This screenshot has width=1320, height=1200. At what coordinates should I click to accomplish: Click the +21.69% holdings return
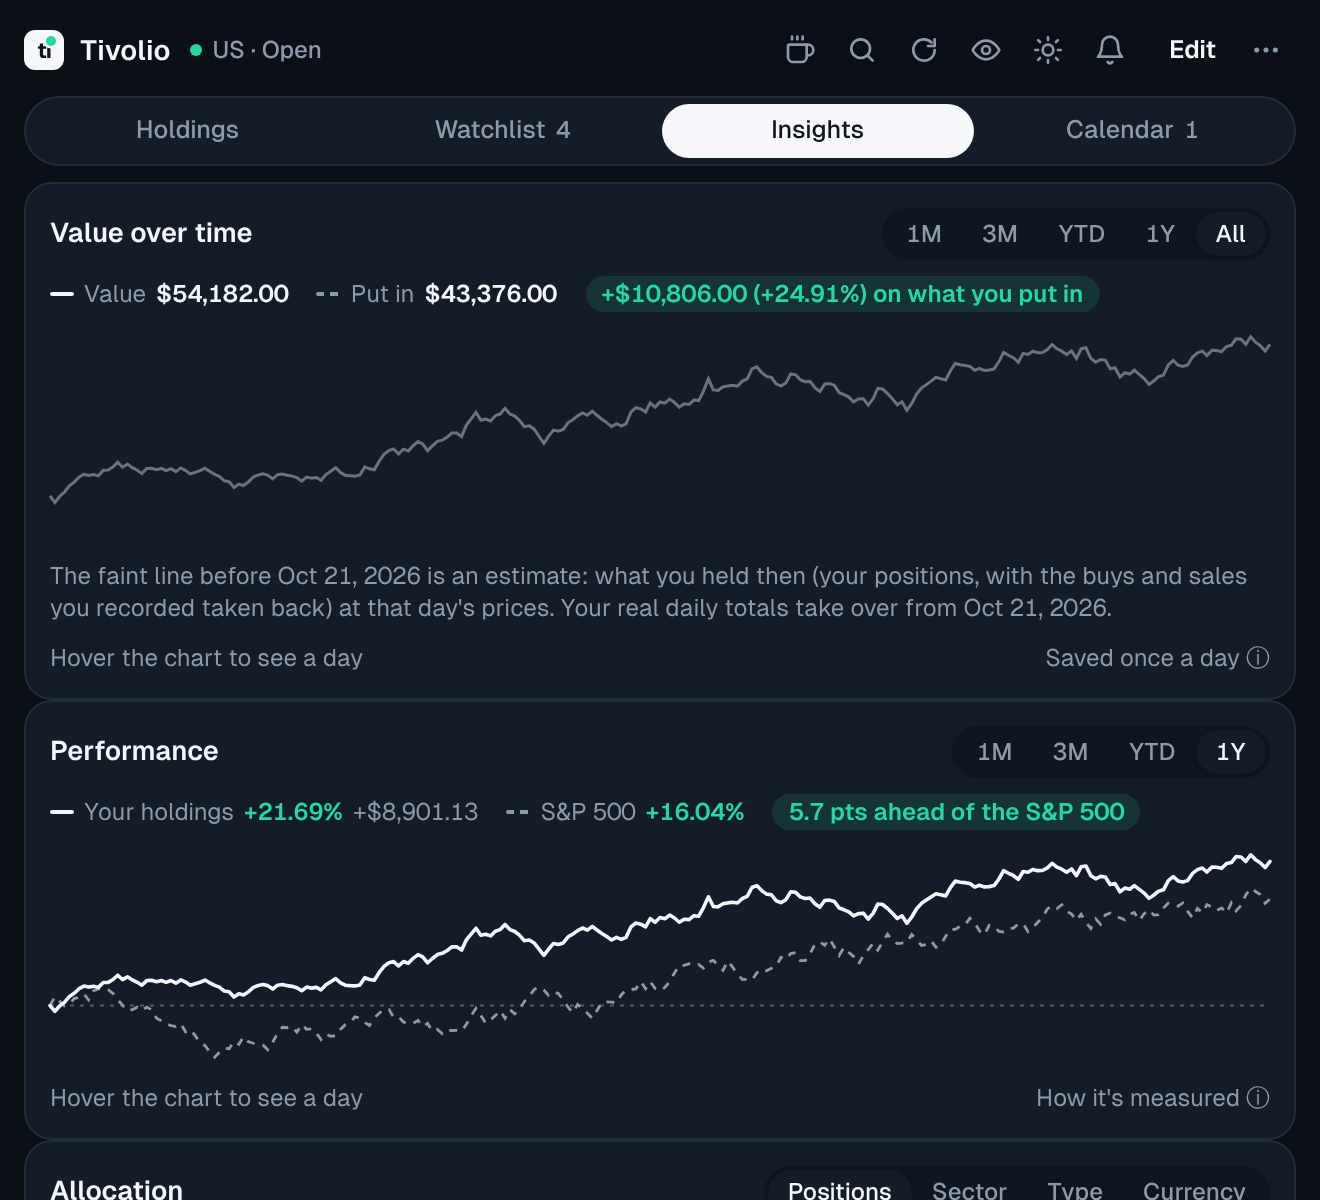[x=293, y=812]
